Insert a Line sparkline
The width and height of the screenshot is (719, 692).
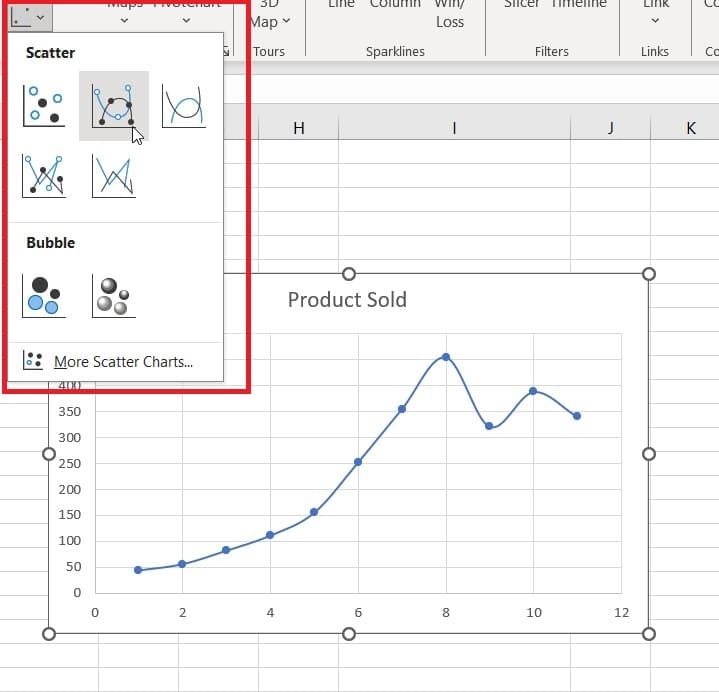342,5
